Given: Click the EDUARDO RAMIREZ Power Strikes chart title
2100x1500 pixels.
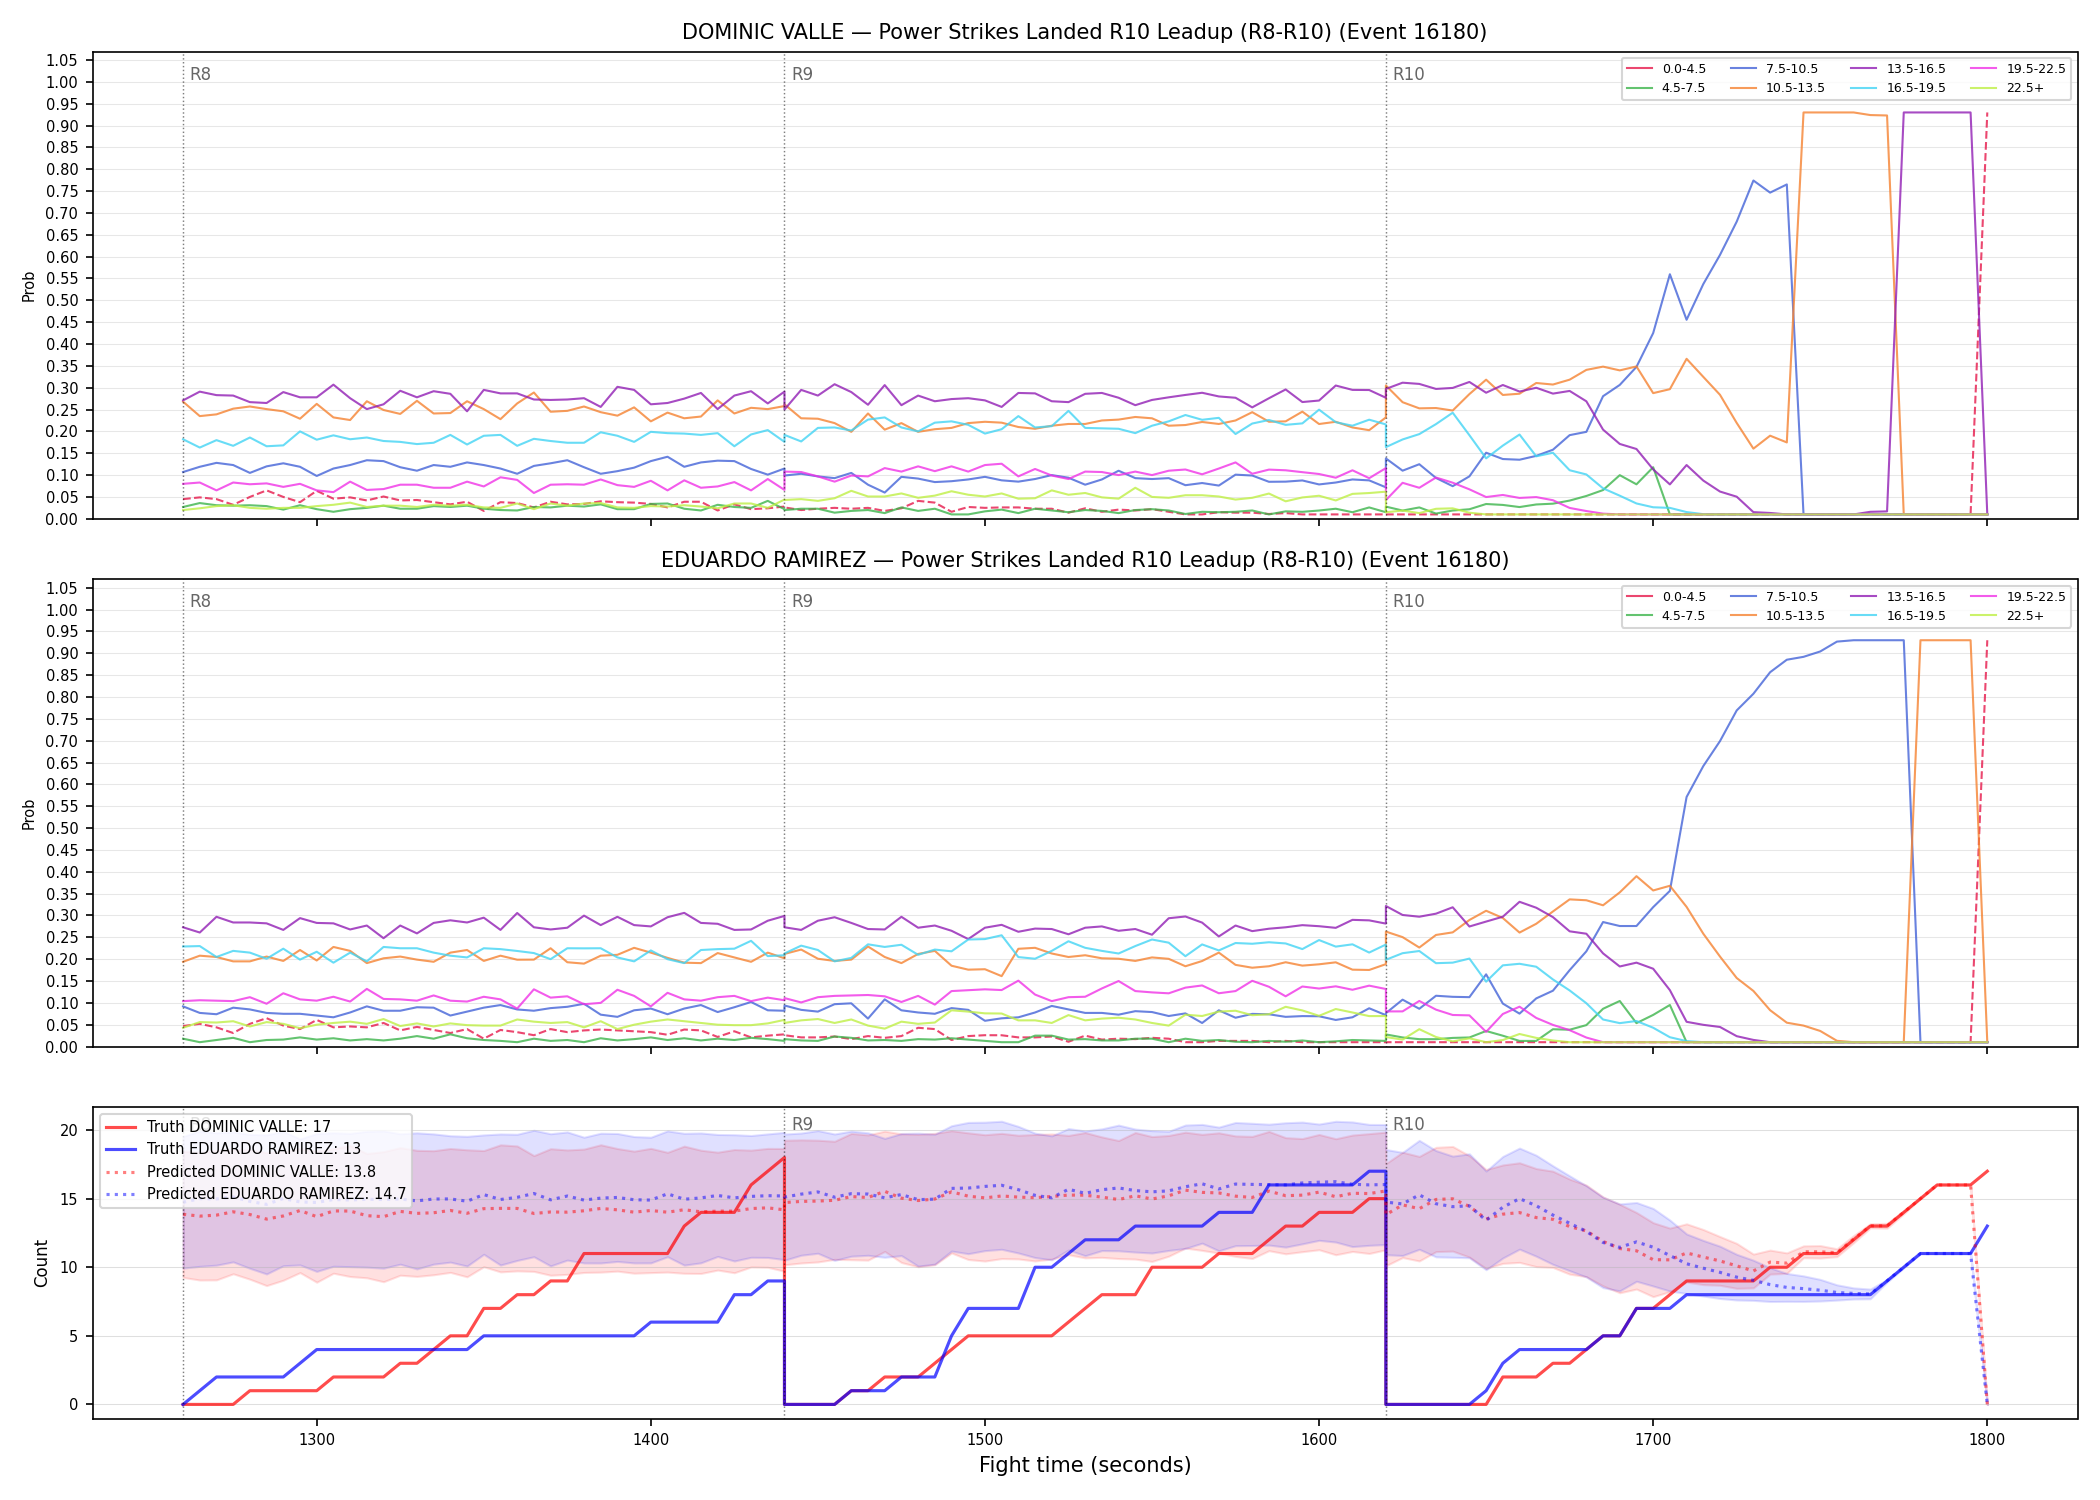Looking at the screenshot, I should 1084,560.
